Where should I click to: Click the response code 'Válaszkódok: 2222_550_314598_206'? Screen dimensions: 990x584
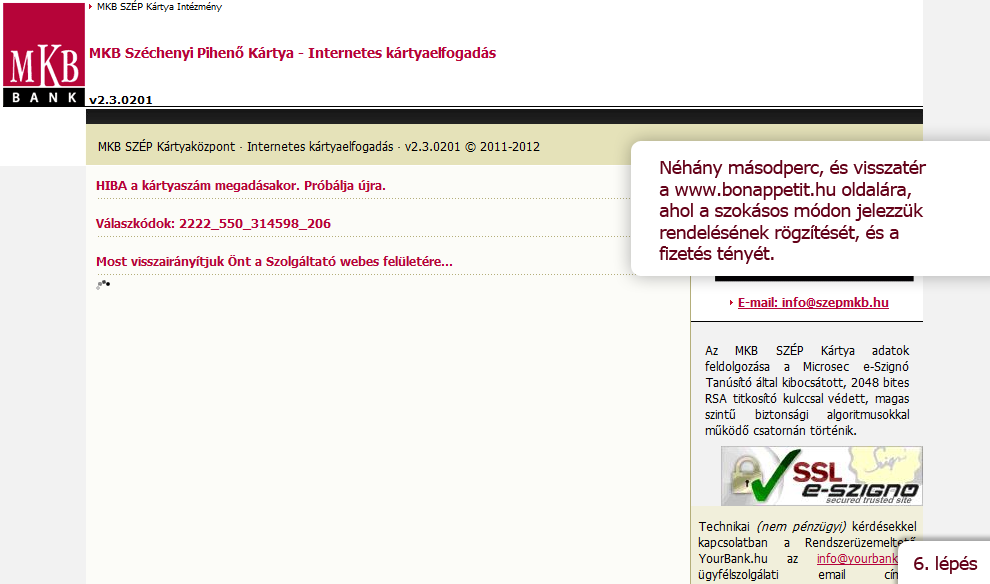213,223
